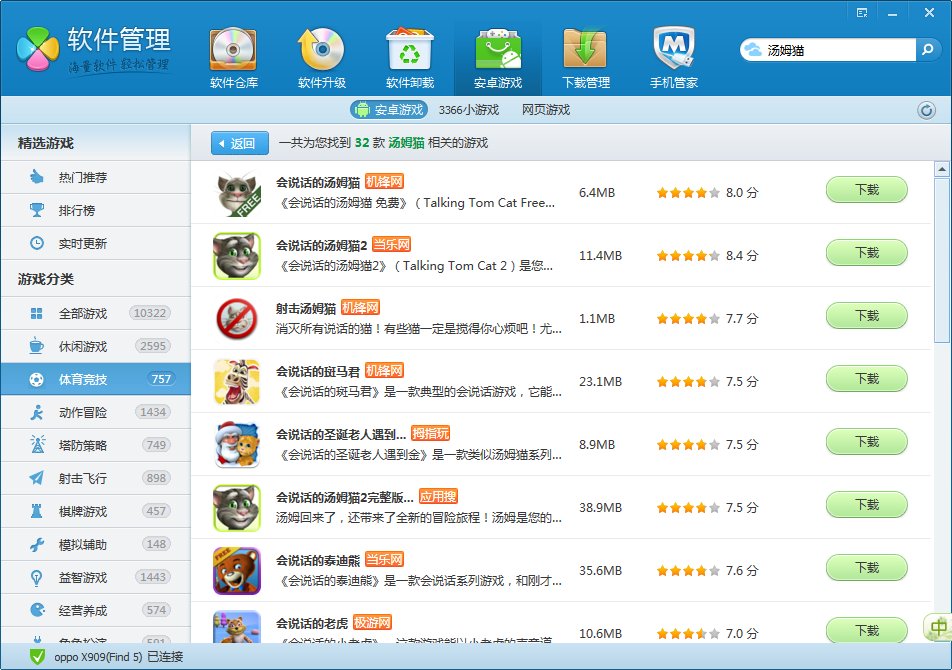Switch to the 网页游戏 tab
Image resolution: width=952 pixels, height=670 pixels.
(x=545, y=110)
